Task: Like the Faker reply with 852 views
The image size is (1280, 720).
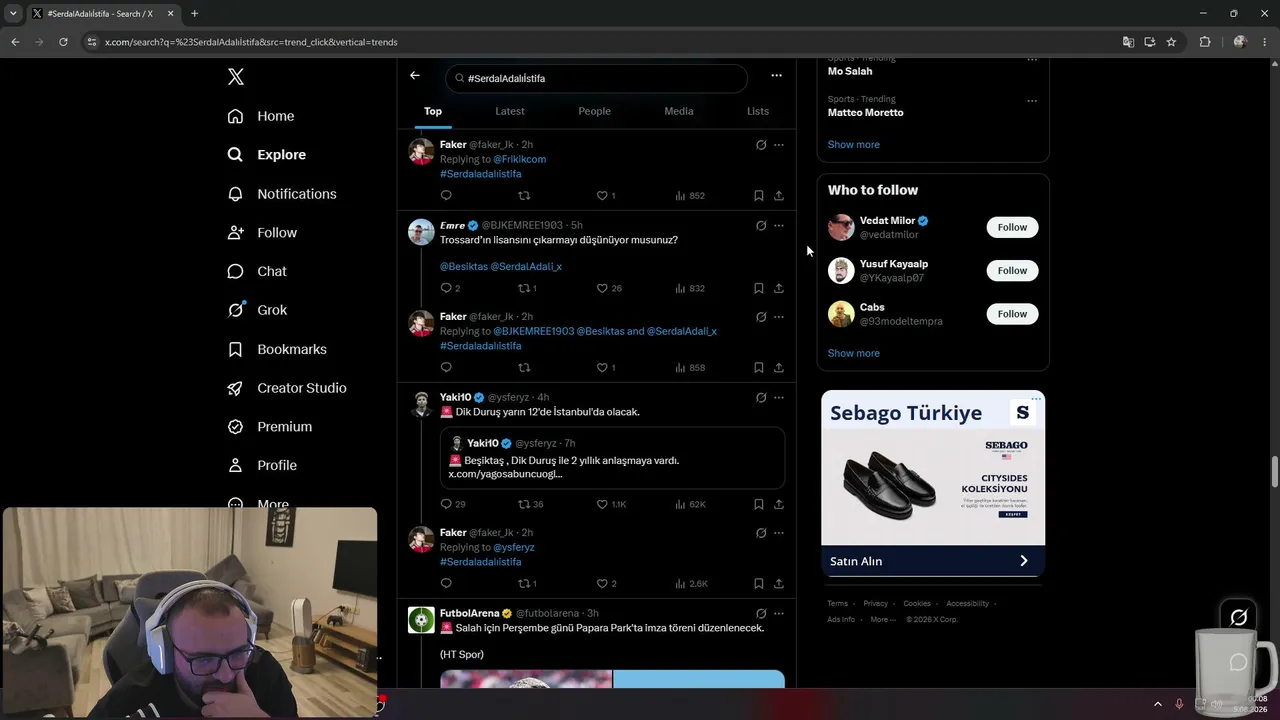Action: coord(606,196)
